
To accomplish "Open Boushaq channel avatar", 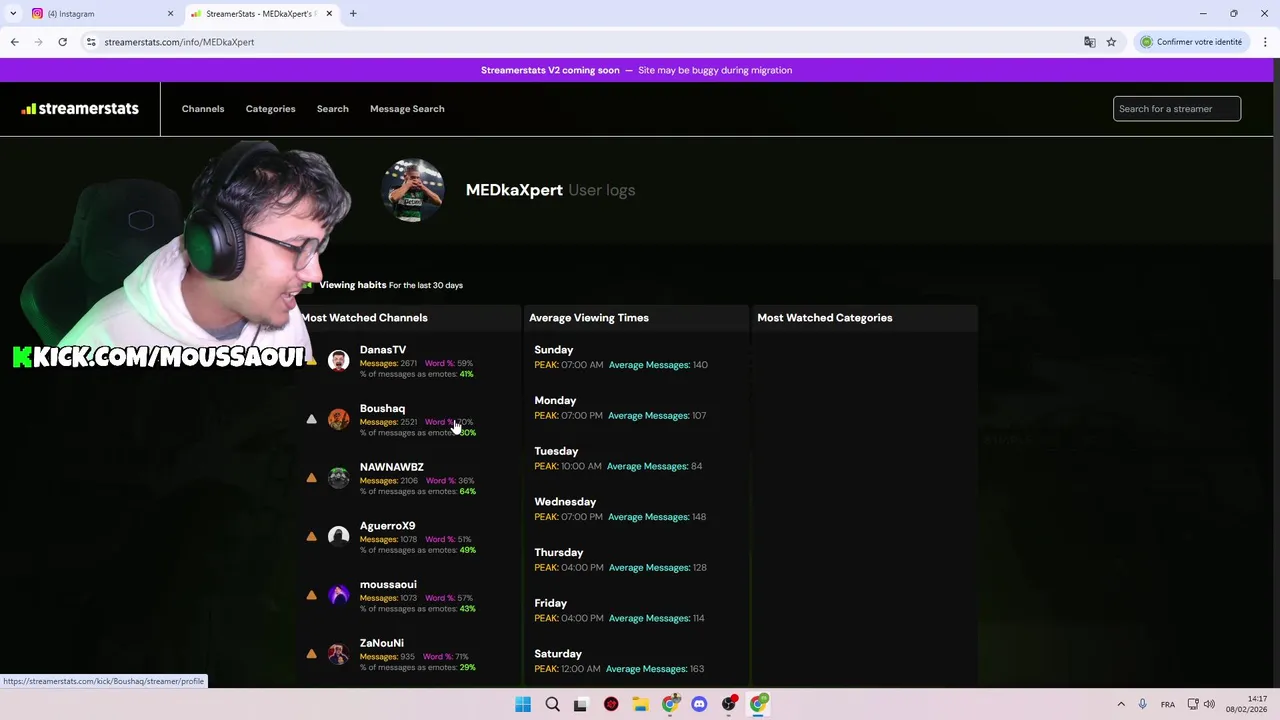I will pyautogui.click(x=339, y=419).
